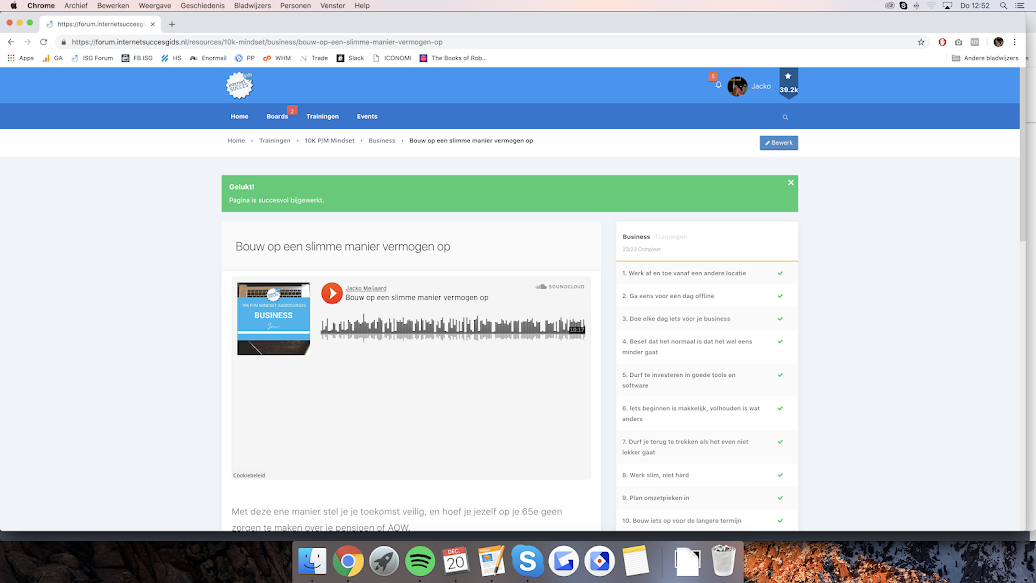Open the Trainingen navigation item
This screenshot has height=583, width=1036.
pos(322,117)
